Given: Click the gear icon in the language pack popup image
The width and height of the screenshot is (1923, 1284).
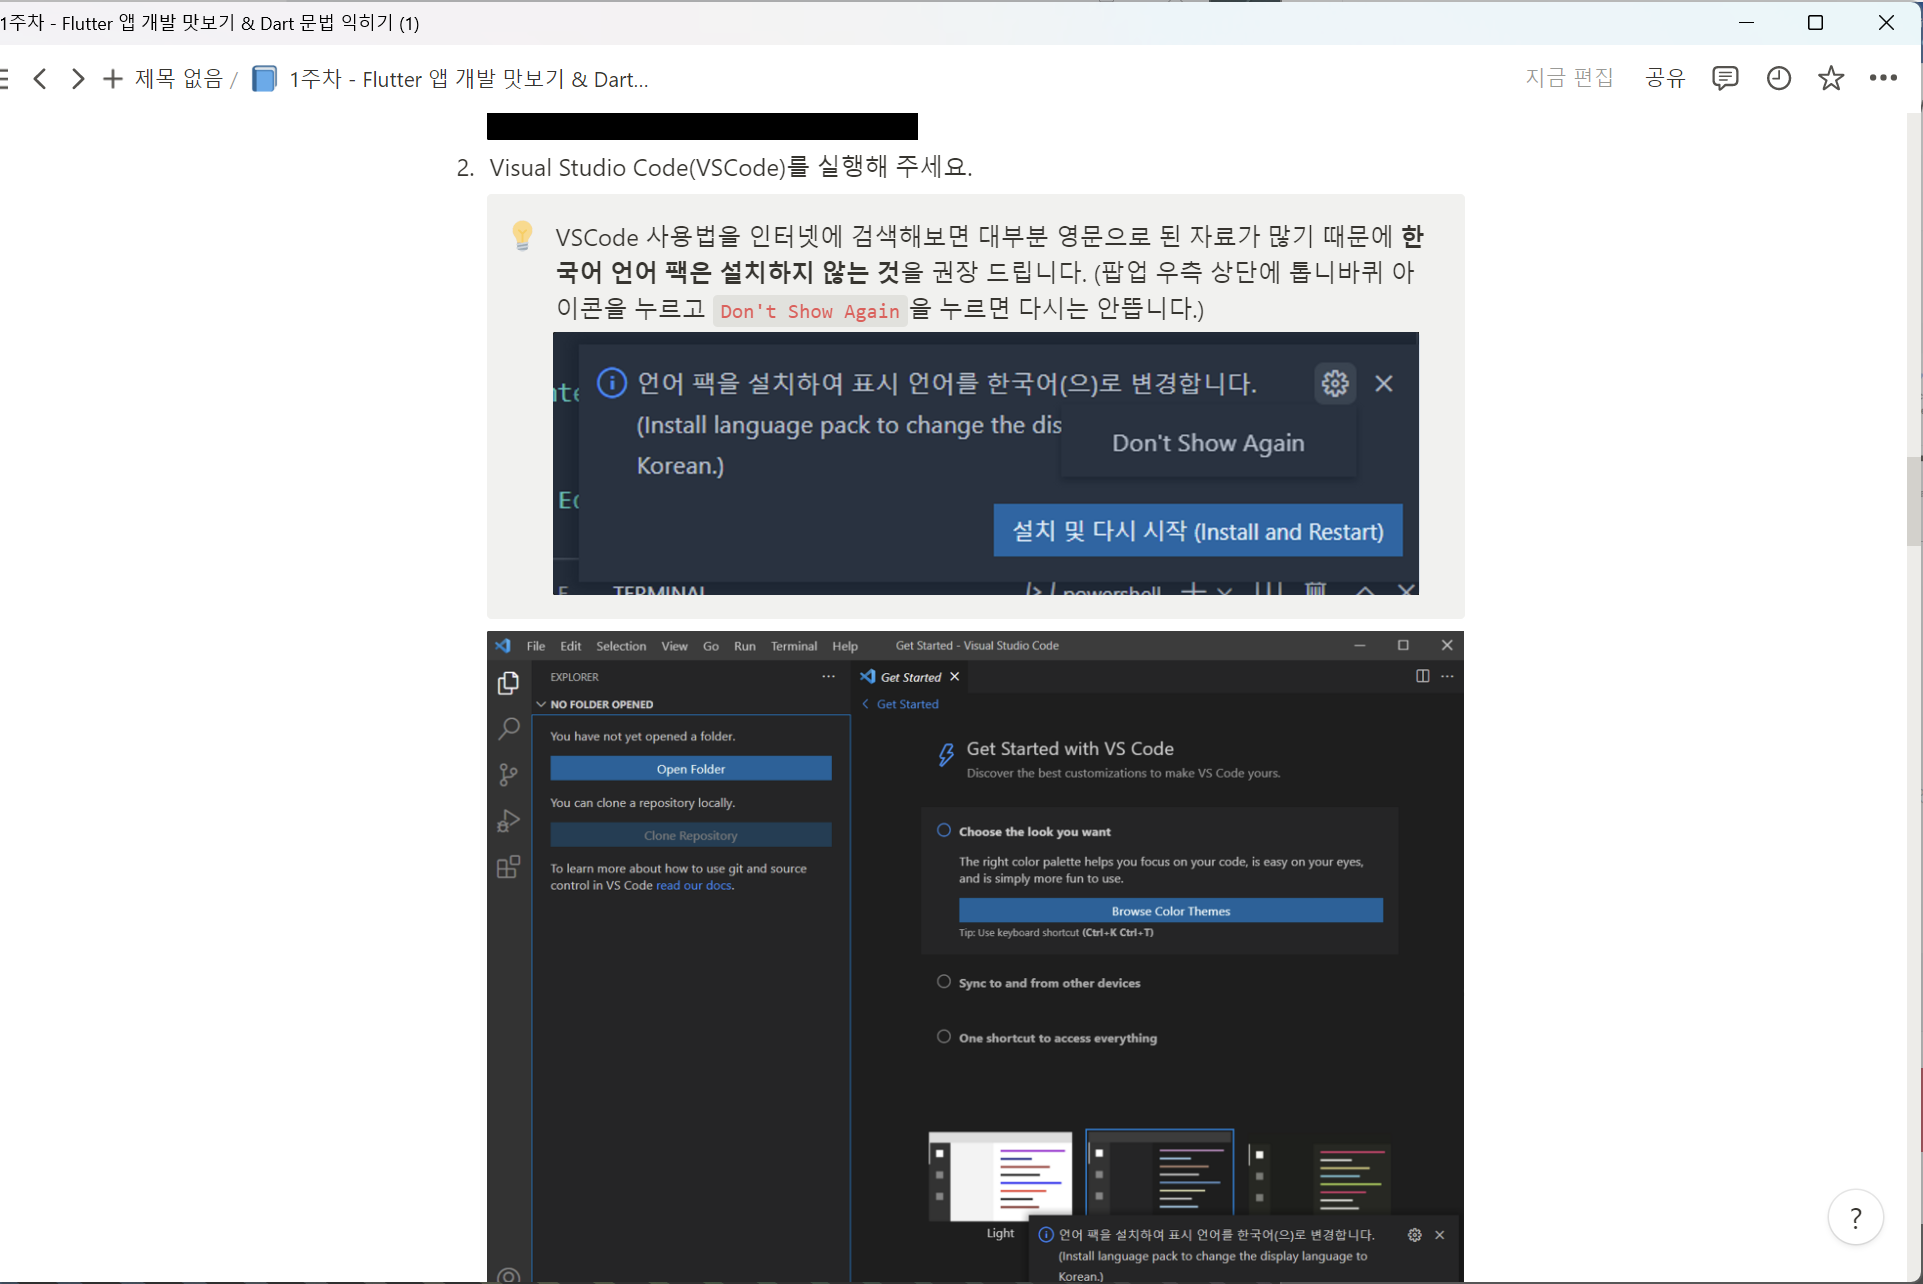Looking at the screenshot, I should click(x=1335, y=383).
